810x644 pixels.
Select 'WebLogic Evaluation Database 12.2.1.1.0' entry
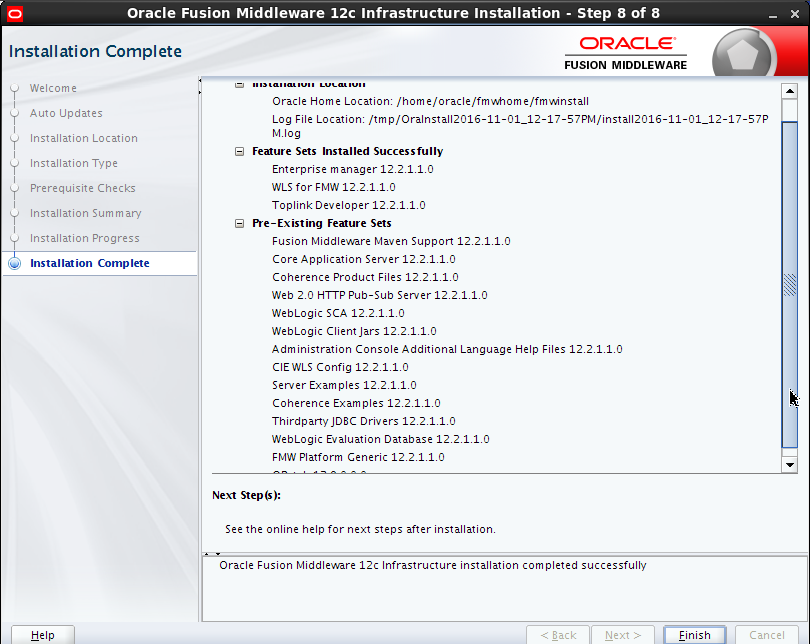381,439
